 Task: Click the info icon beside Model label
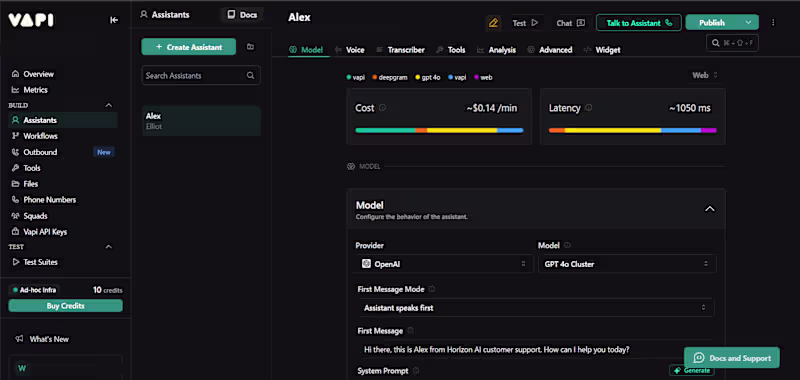click(x=567, y=245)
